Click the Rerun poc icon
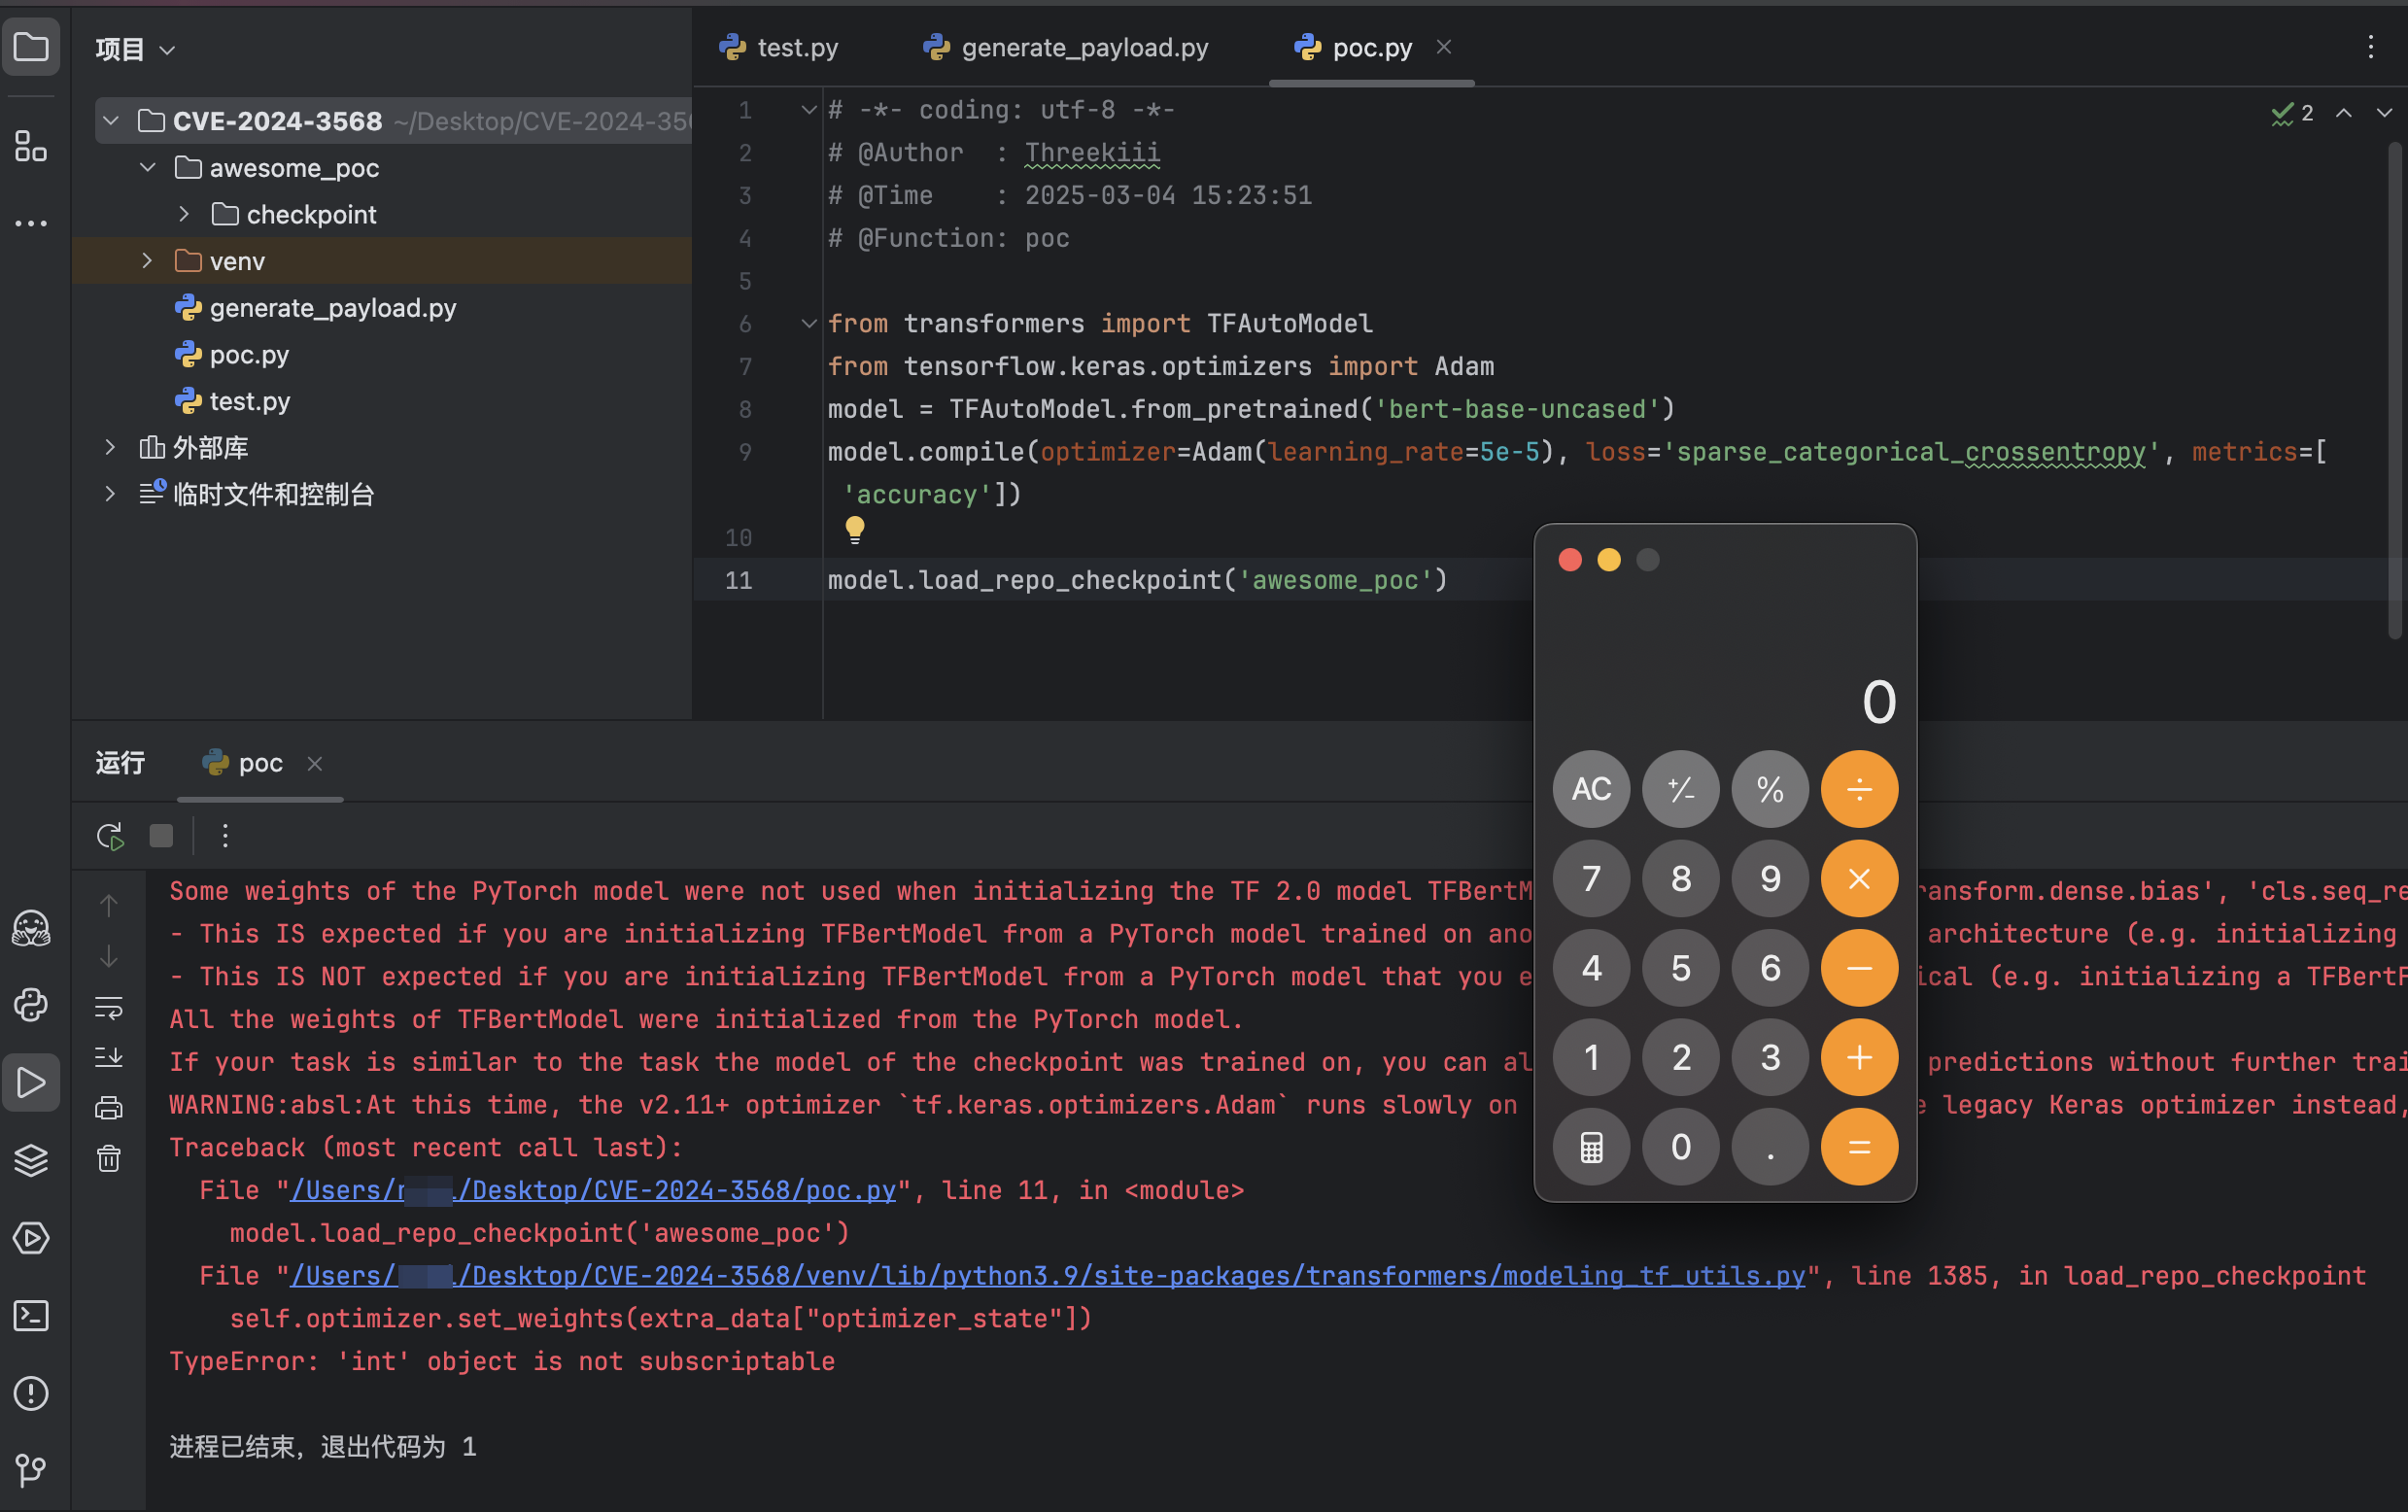Screen dimensions: 2408x1512 click(x=110, y=836)
